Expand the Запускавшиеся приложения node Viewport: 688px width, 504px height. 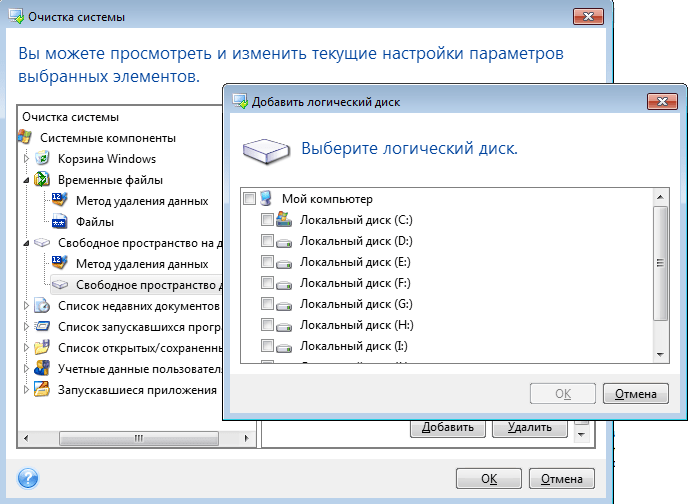point(26,390)
